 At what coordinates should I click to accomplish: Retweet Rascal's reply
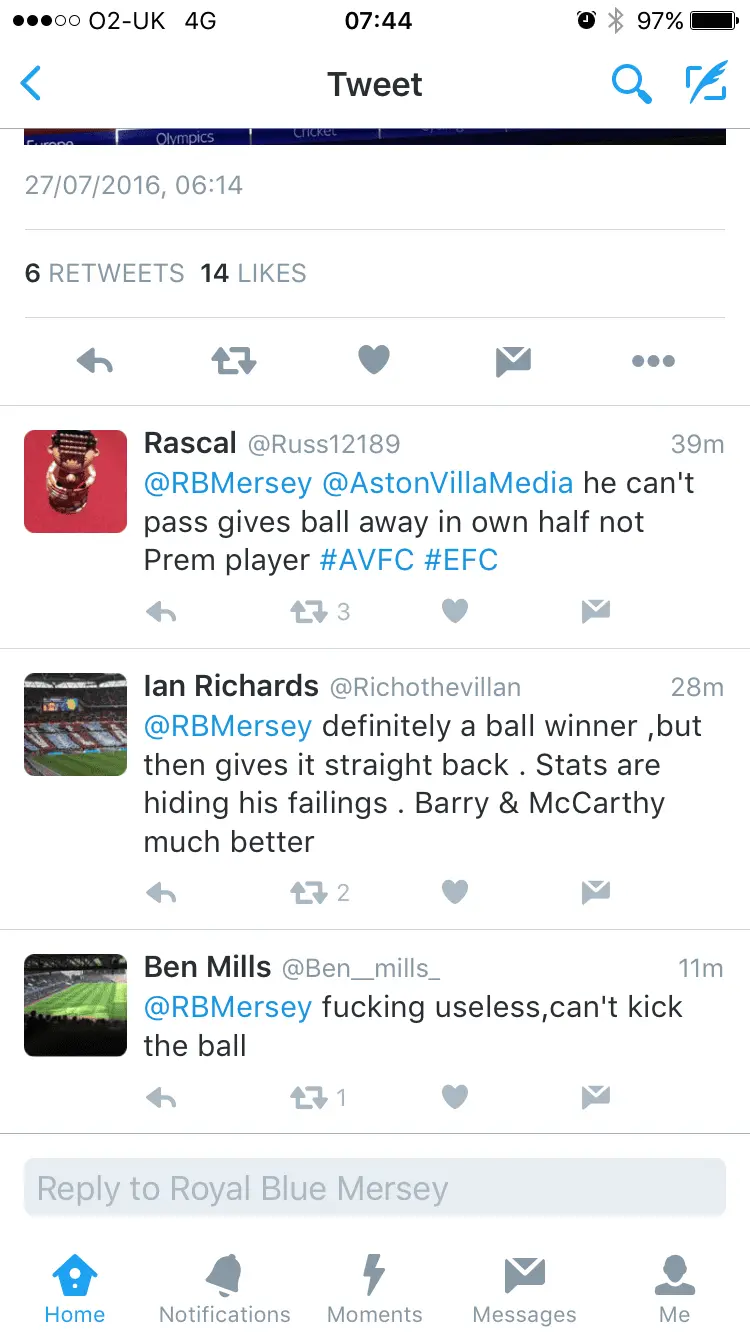pyautogui.click(x=310, y=611)
